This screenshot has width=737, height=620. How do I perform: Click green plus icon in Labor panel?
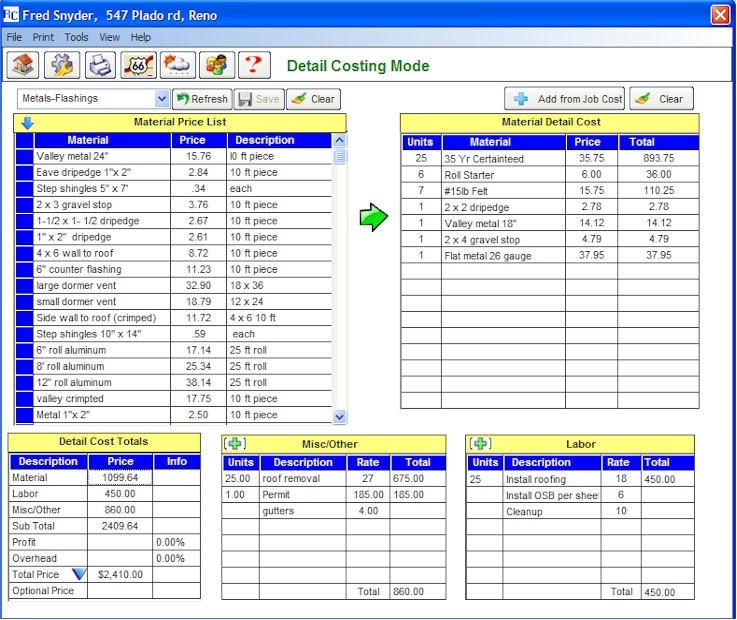480,444
